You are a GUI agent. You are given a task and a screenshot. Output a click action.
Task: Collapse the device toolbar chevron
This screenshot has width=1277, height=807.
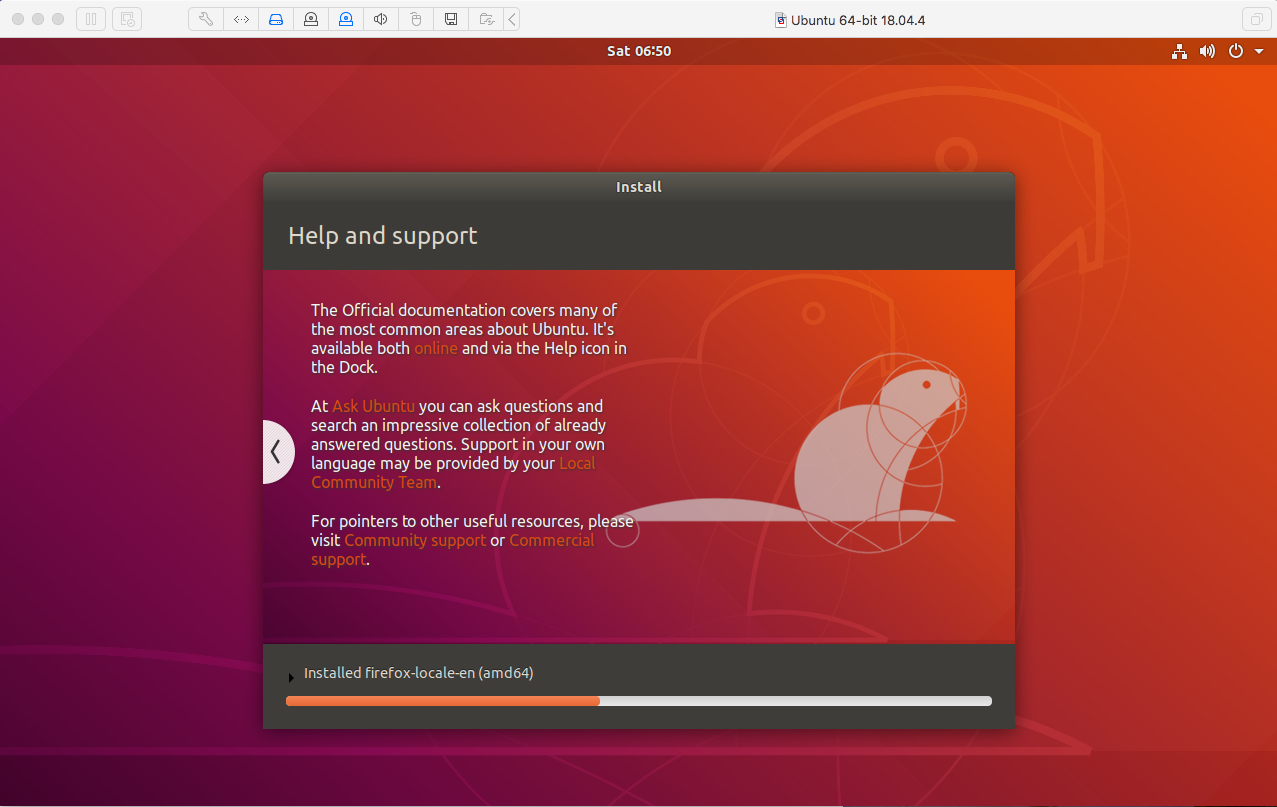(x=511, y=19)
